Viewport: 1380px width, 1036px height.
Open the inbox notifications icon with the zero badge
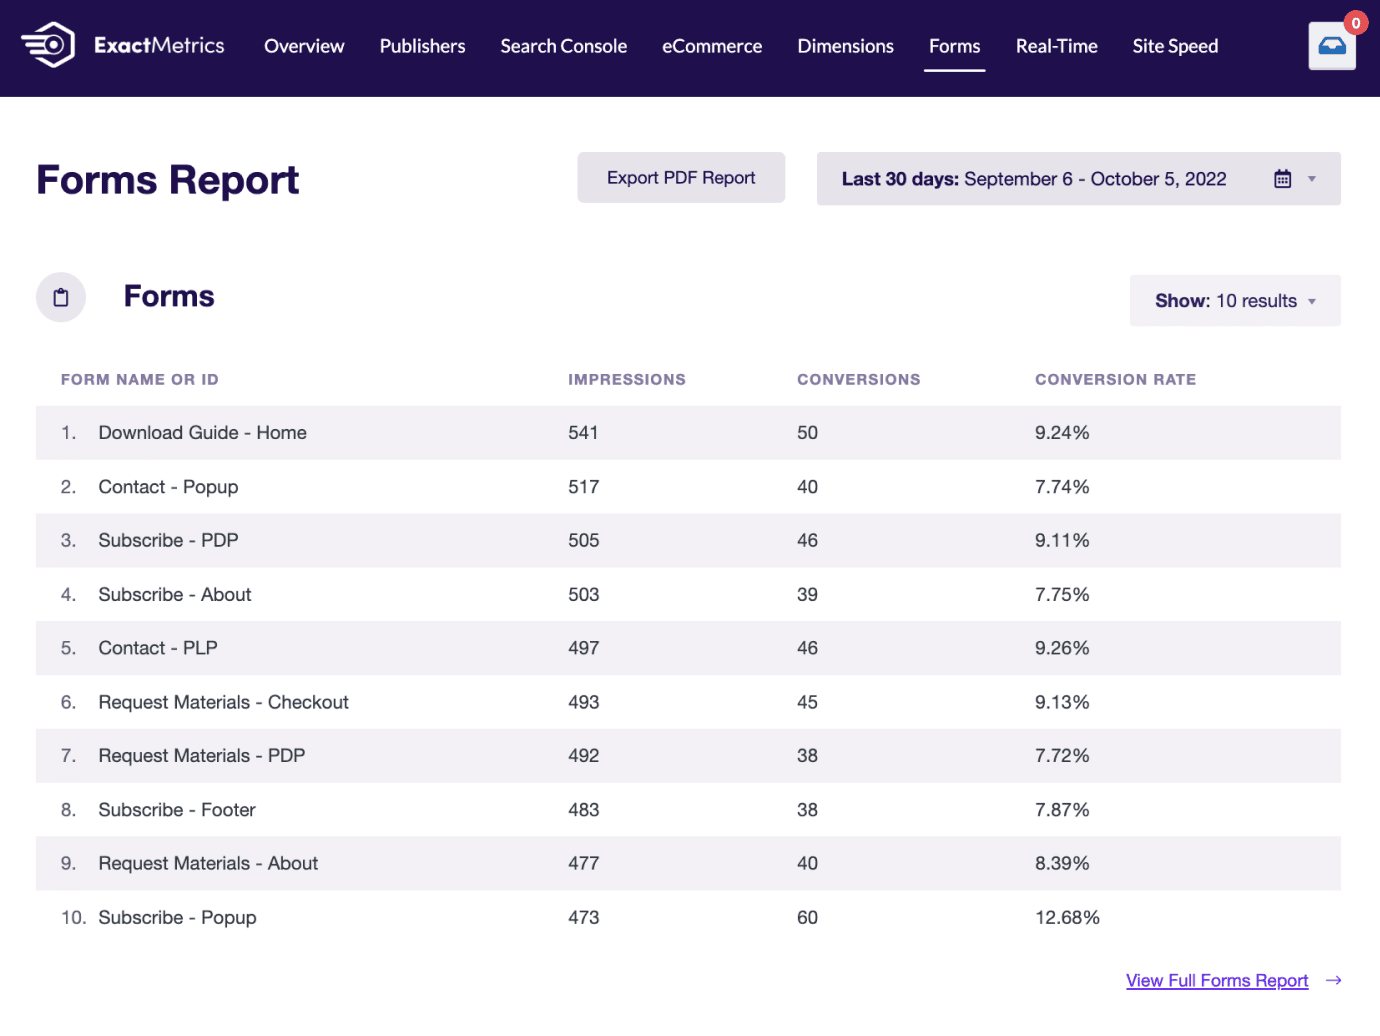(1331, 46)
